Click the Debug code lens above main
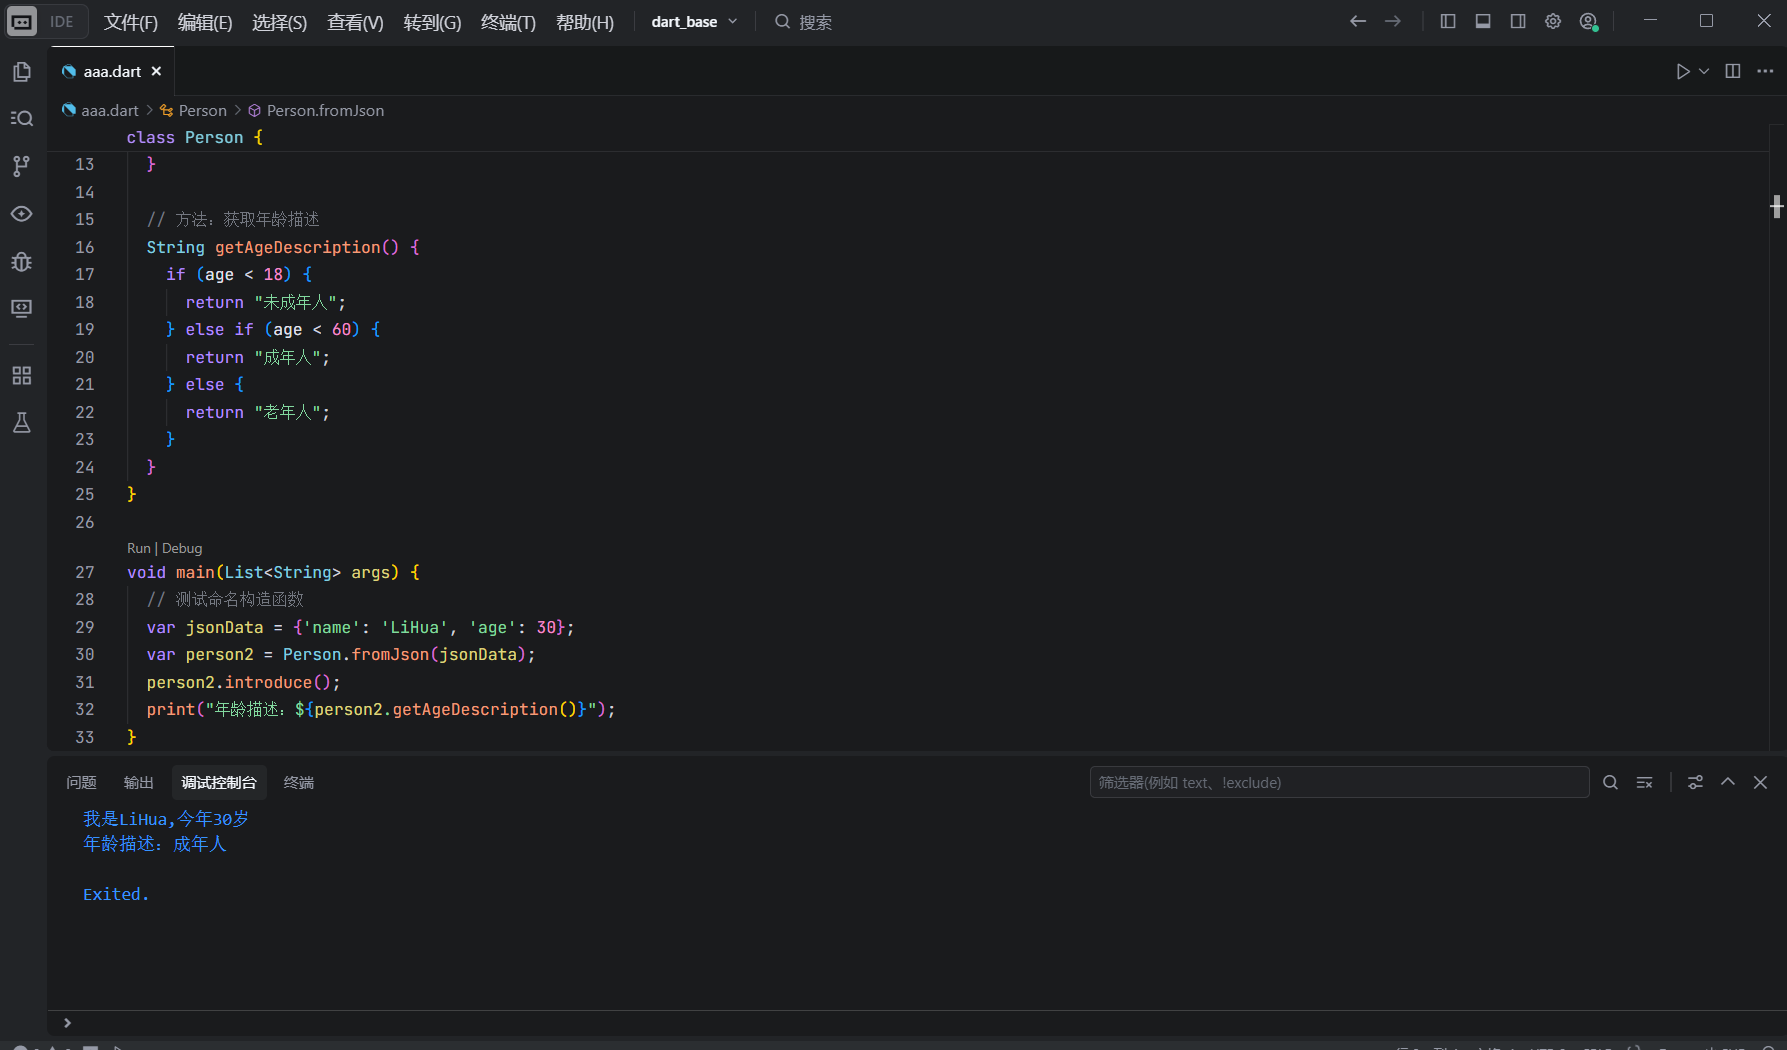1787x1050 pixels. tap(182, 548)
